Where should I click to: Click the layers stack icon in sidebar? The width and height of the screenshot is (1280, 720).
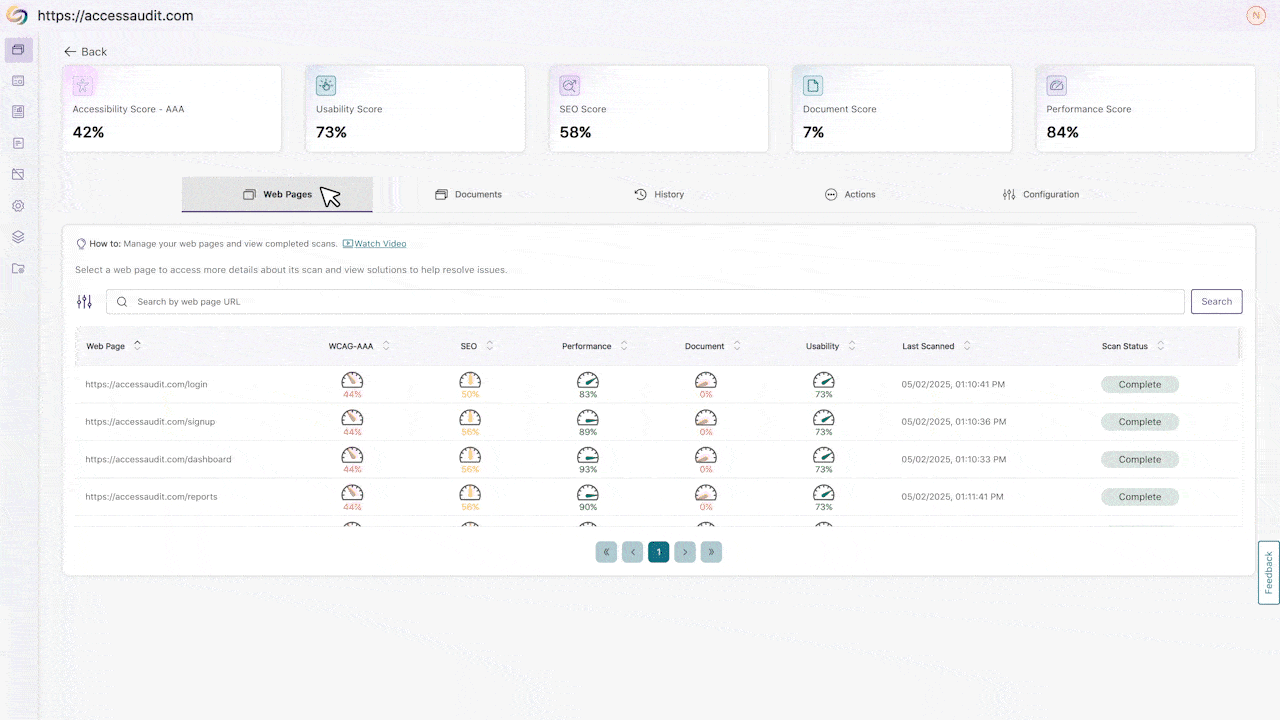click(x=18, y=237)
